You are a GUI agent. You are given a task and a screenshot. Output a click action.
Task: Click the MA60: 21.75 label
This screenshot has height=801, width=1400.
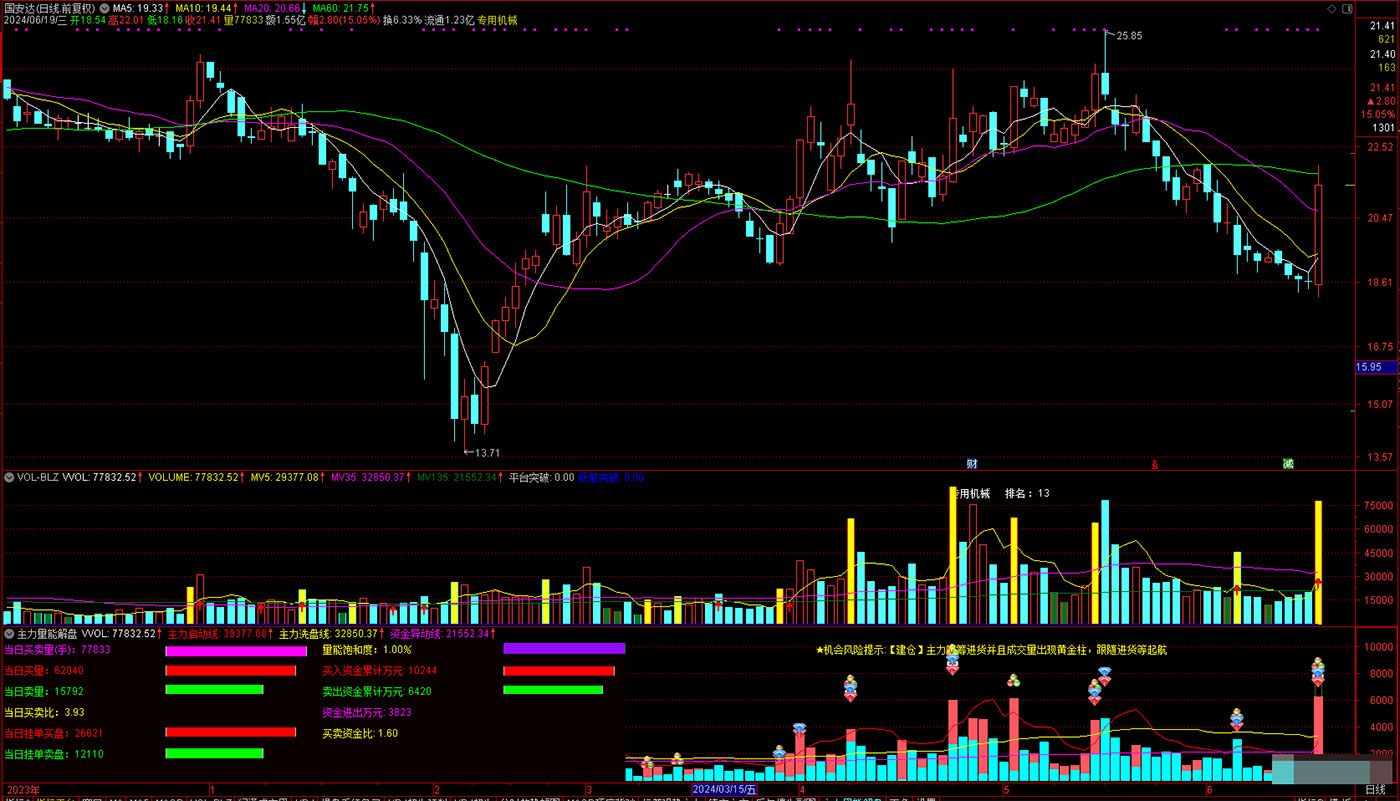point(343,7)
